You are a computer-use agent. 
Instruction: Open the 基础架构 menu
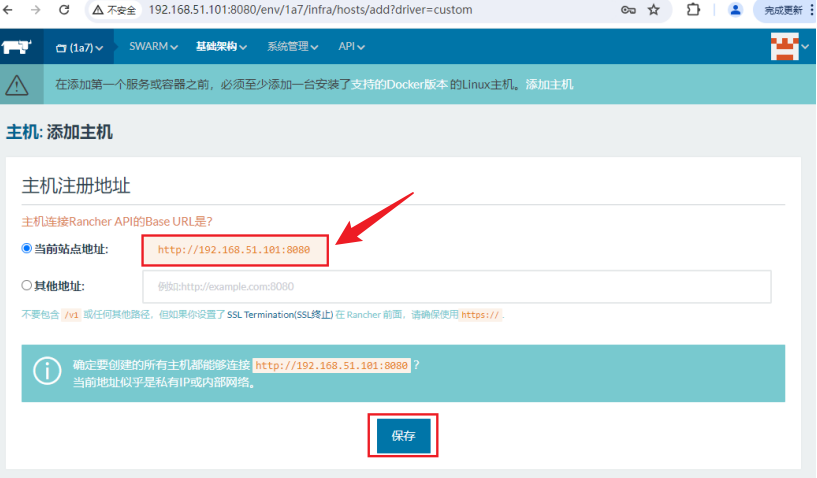[221, 46]
